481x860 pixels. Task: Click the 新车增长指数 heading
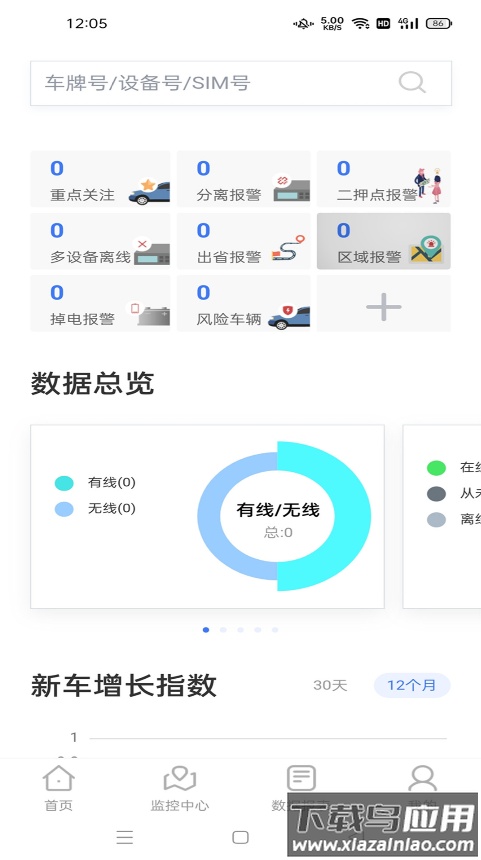point(123,686)
